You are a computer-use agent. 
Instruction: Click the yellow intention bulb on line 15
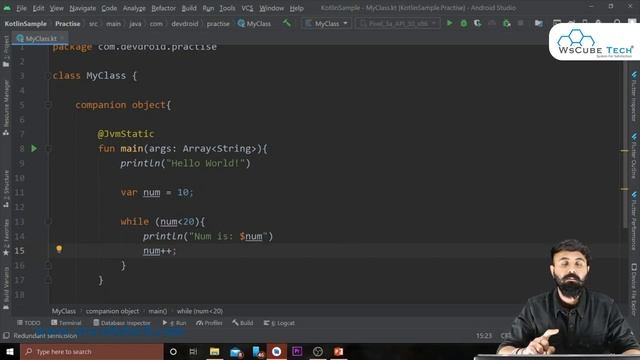pos(59,249)
